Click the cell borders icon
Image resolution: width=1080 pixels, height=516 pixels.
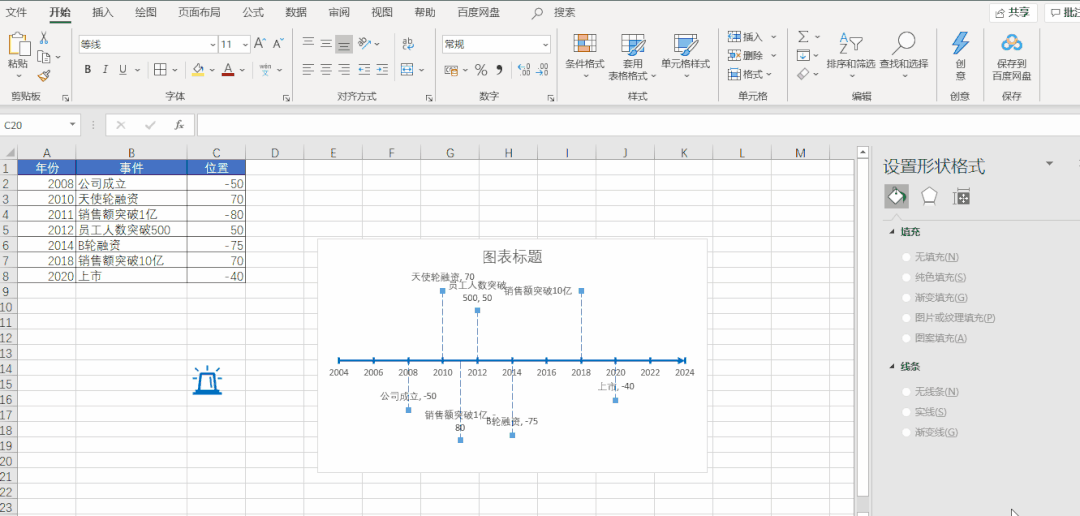160,70
